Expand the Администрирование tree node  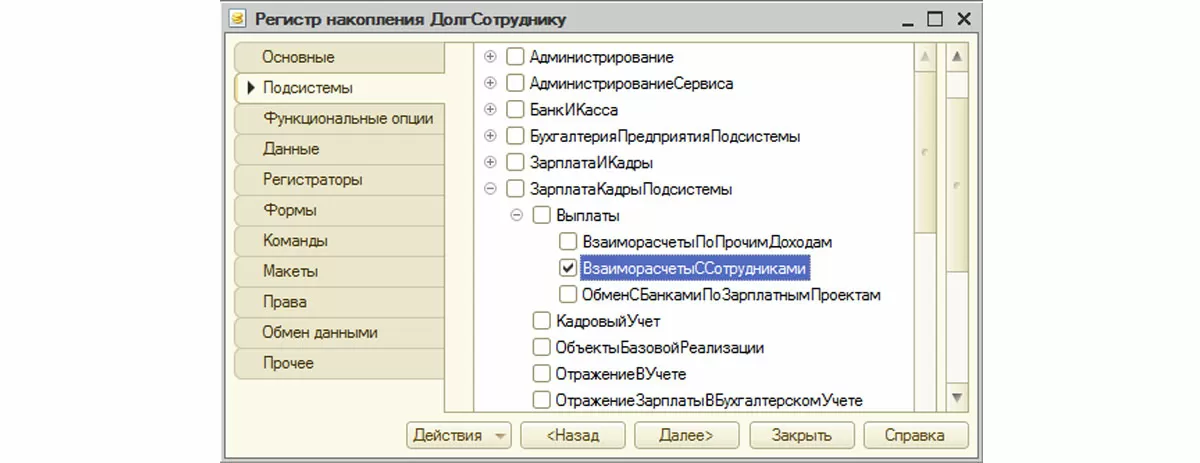click(490, 57)
